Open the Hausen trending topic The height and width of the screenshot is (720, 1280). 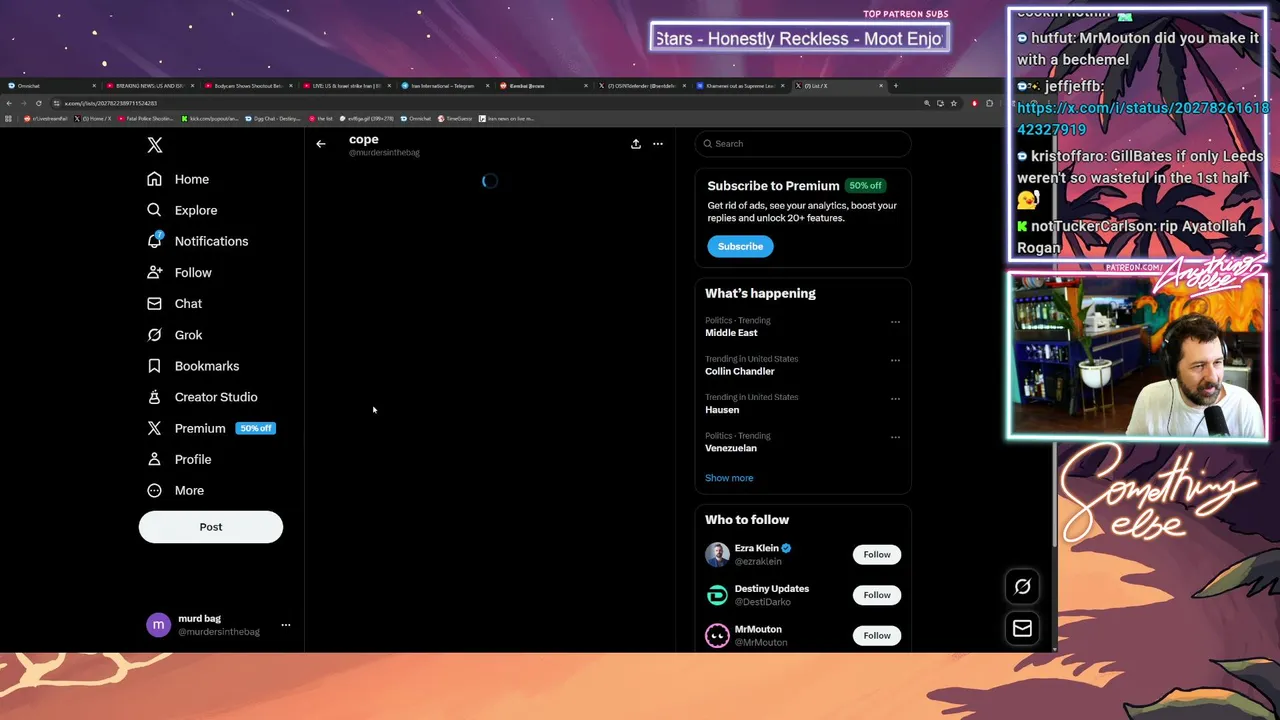[722, 410]
